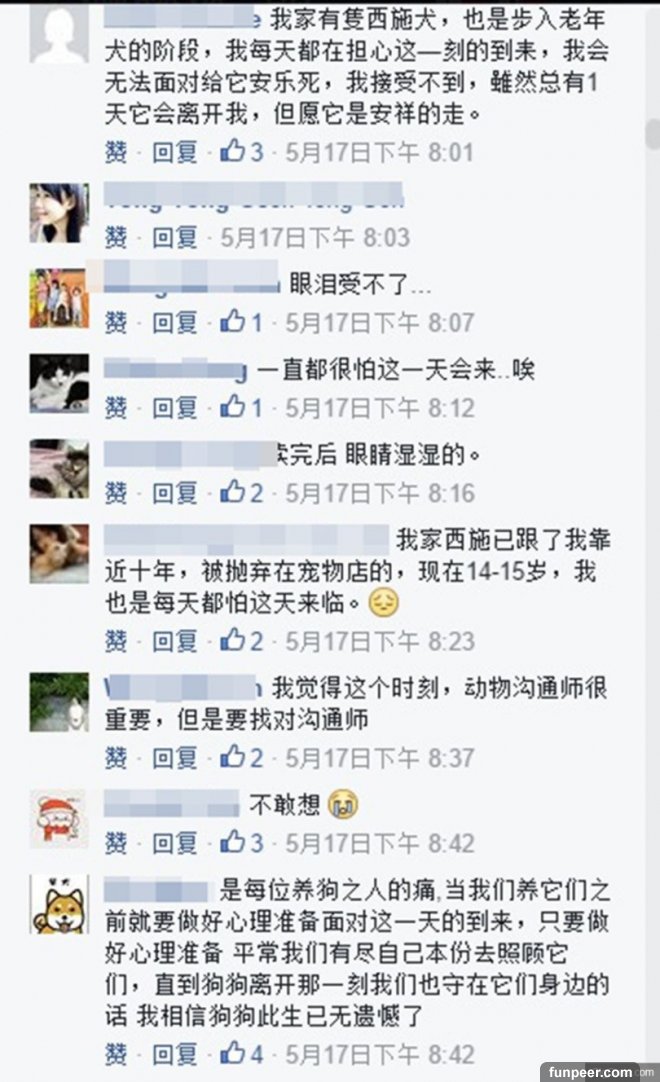Click the thumbs-up icon on the 8:16 comment
The width and height of the screenshot is (660, 1082).
point(232,491)
